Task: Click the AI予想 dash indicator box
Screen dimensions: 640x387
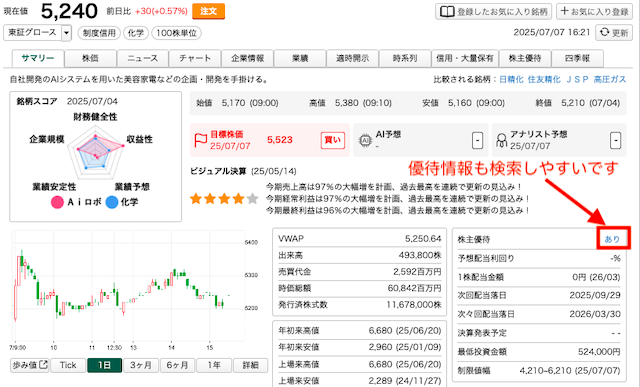Action: (477, 140)
